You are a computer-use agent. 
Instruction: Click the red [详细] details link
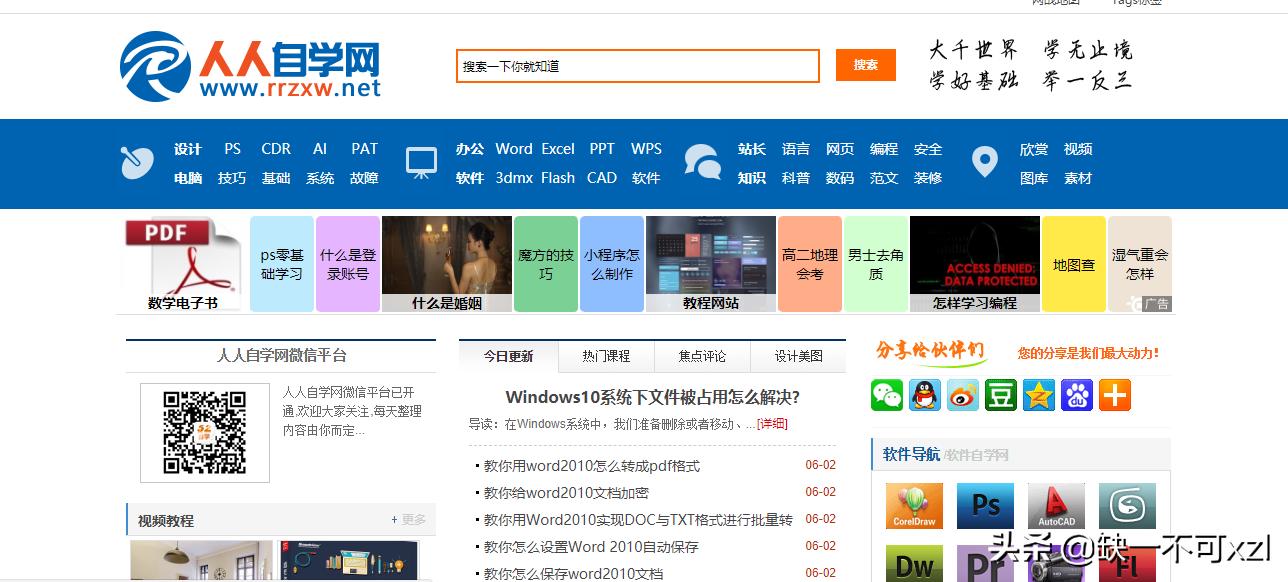tap(772, 424)
